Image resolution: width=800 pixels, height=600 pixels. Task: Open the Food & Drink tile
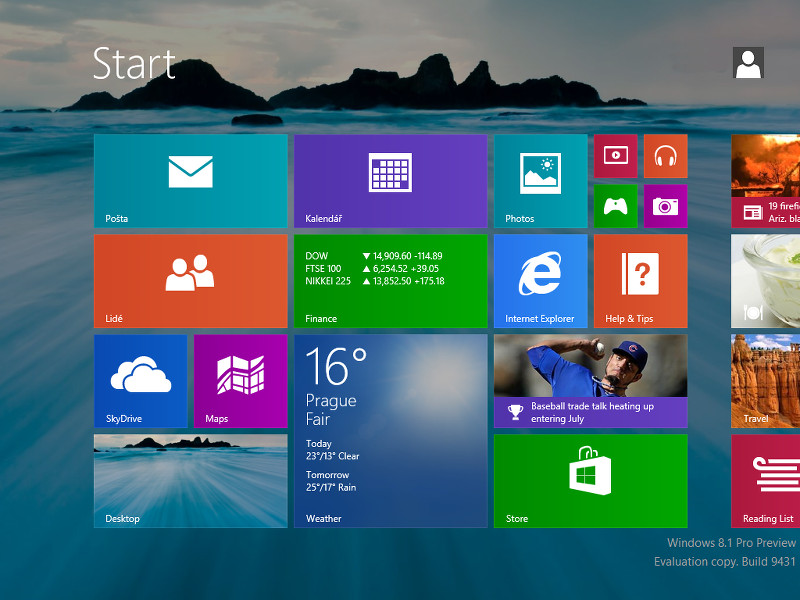click(765, 281)
